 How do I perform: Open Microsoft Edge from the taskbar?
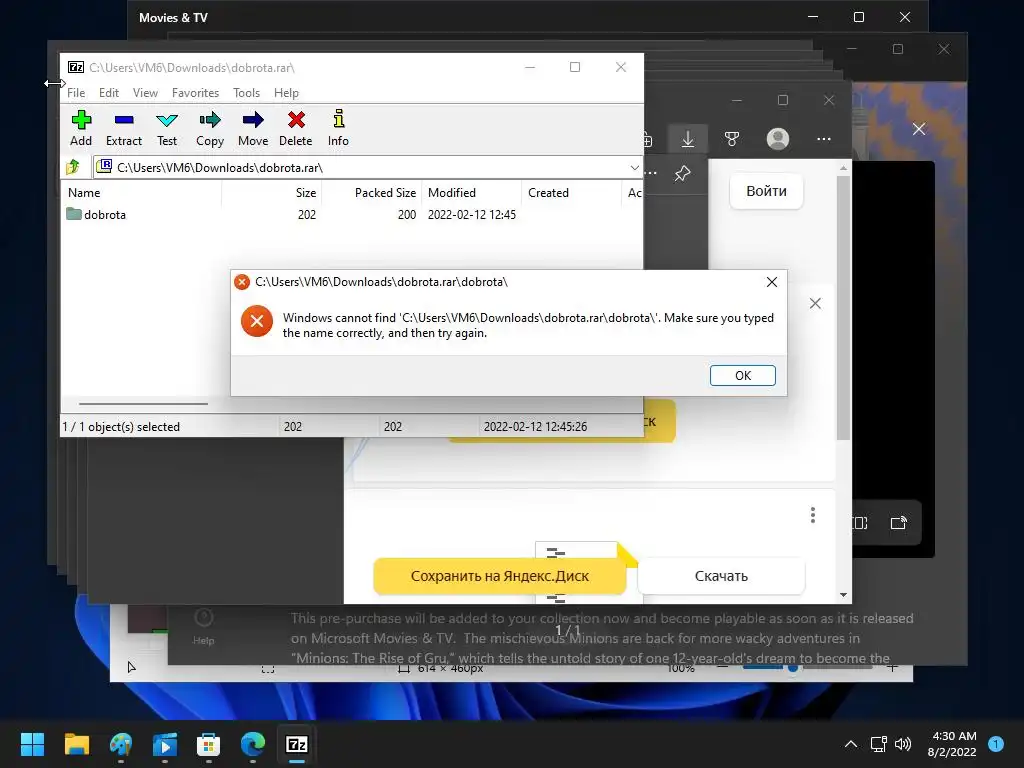click(253, 744)
